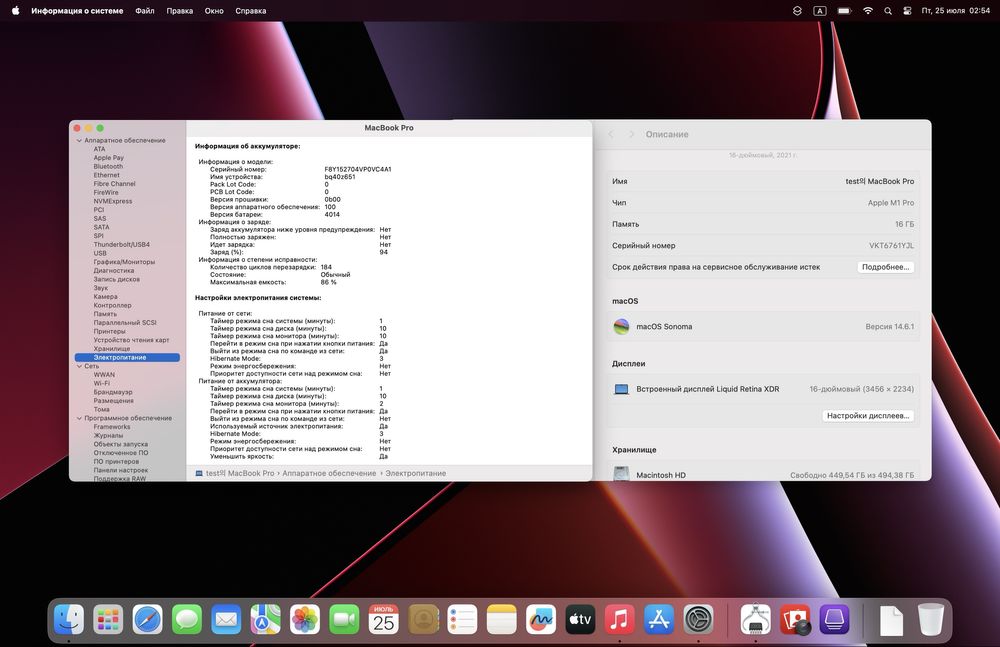The height and width of the screenshot is (647, 1000).
Task: Select Thunderbolt/USB4 in the sidebar
Action: click(x=122, y=244)
